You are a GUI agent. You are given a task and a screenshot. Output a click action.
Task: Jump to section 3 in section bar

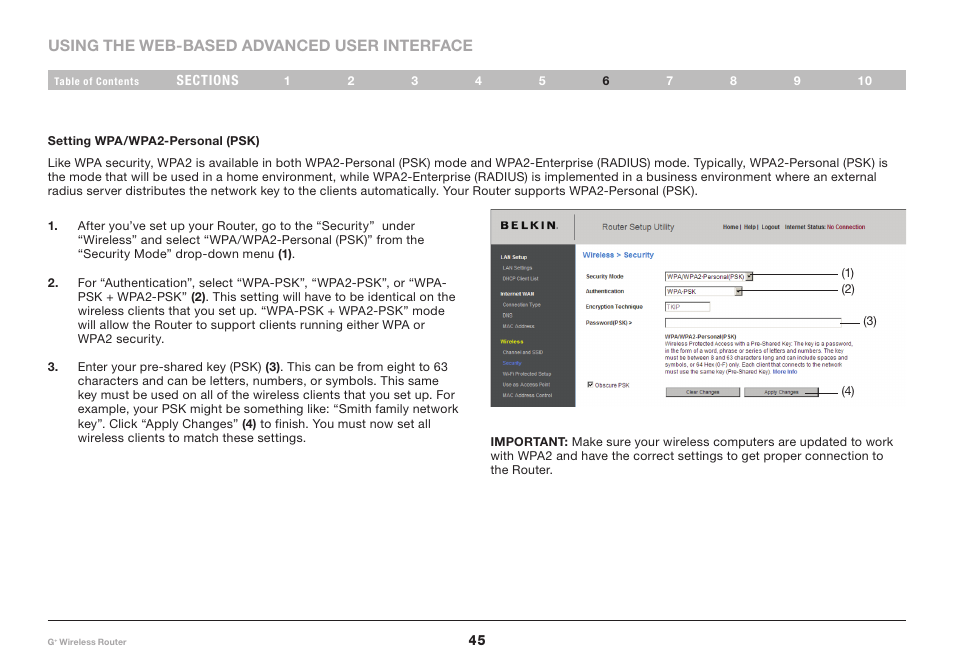415,81
